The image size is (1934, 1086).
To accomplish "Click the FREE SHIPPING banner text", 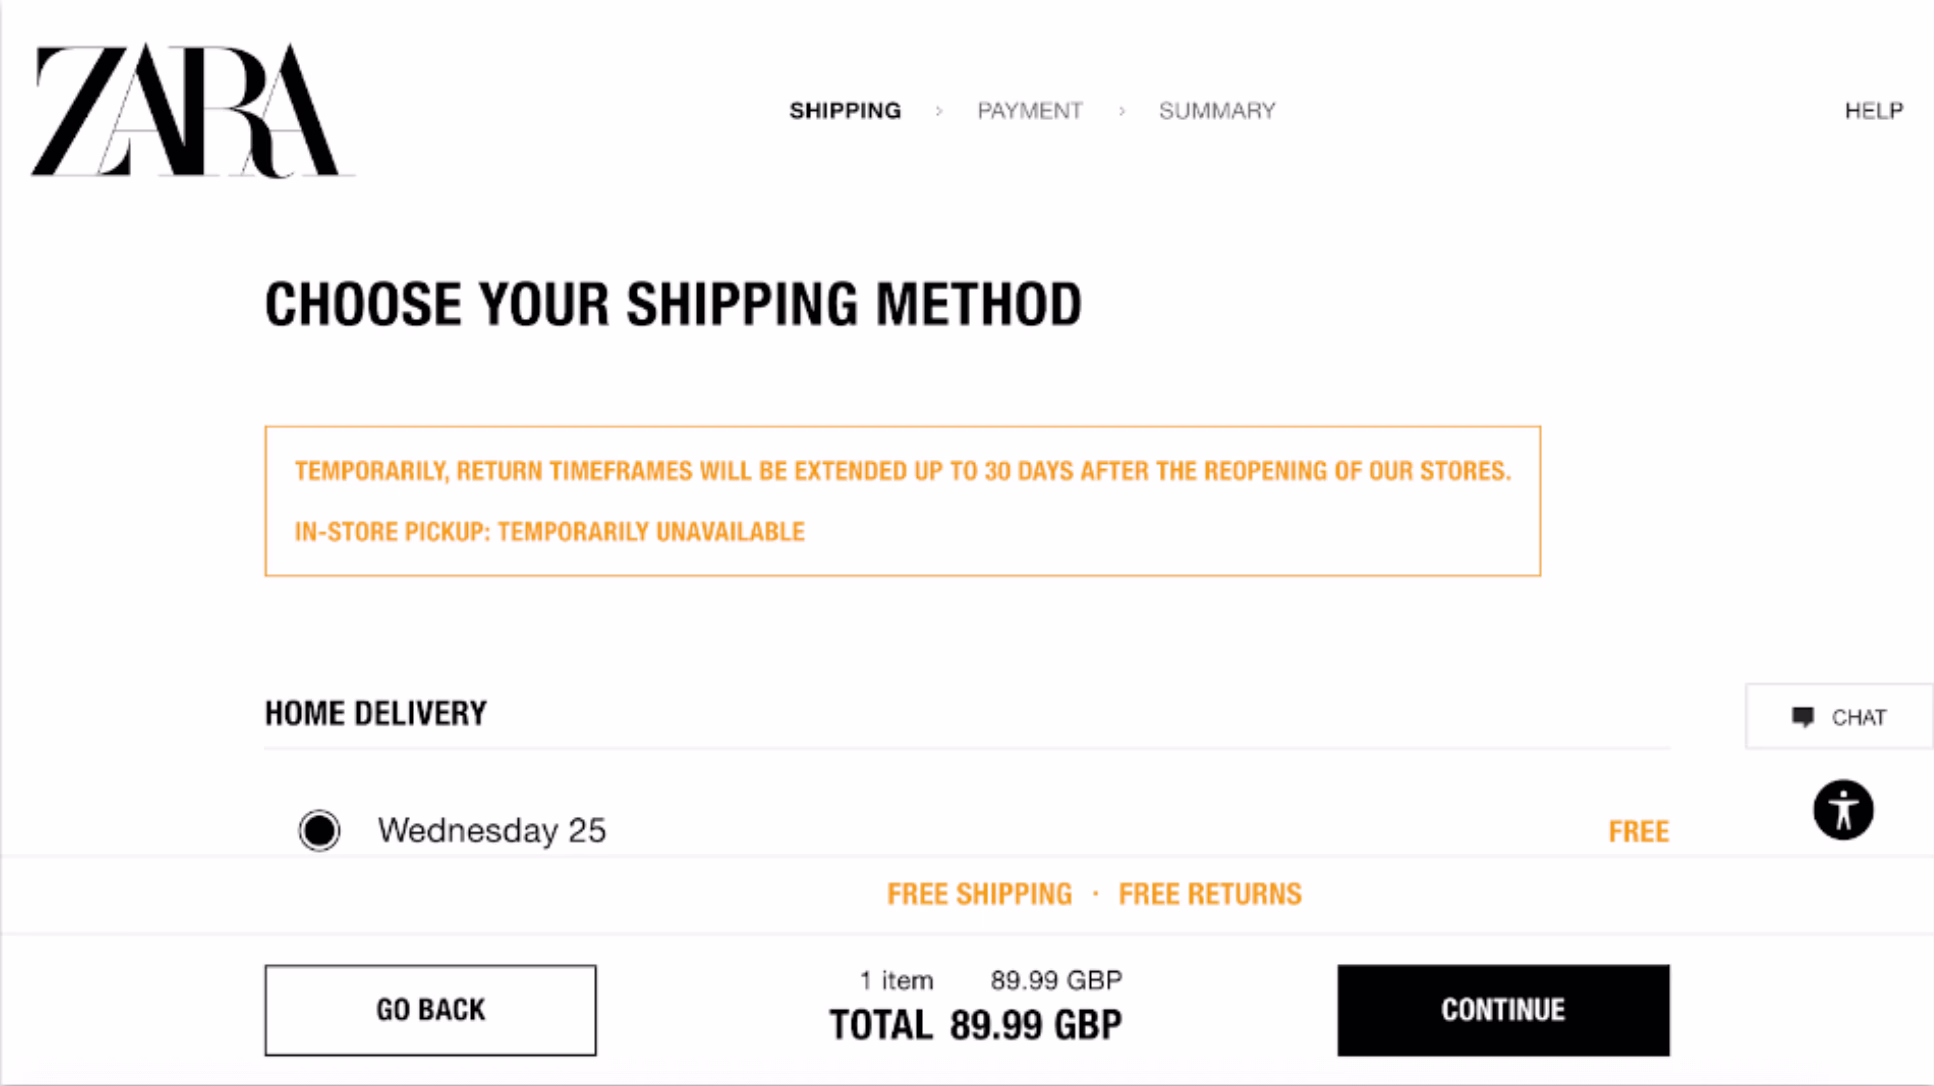I will (x=979, y=894).
